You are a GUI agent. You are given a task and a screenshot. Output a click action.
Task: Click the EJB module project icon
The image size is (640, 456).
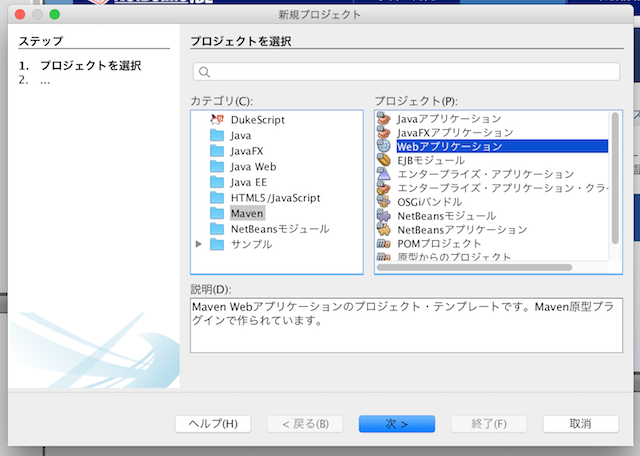pos(384,160)
